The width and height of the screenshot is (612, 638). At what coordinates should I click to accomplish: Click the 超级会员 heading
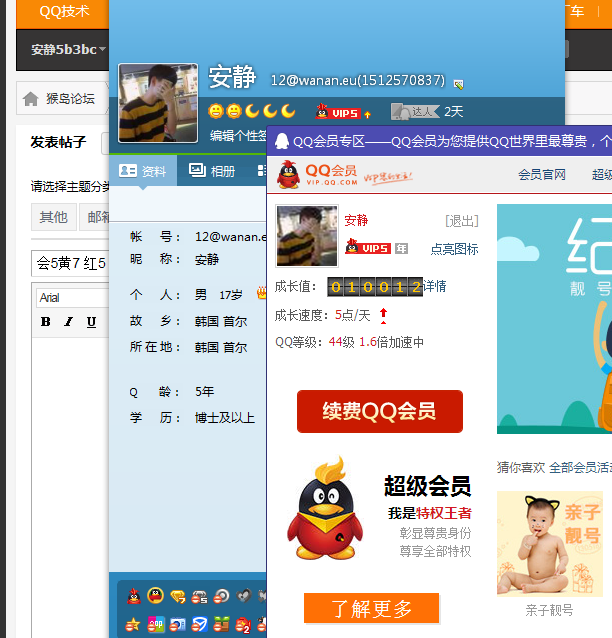pyautogui.click(x=428, y=486)
